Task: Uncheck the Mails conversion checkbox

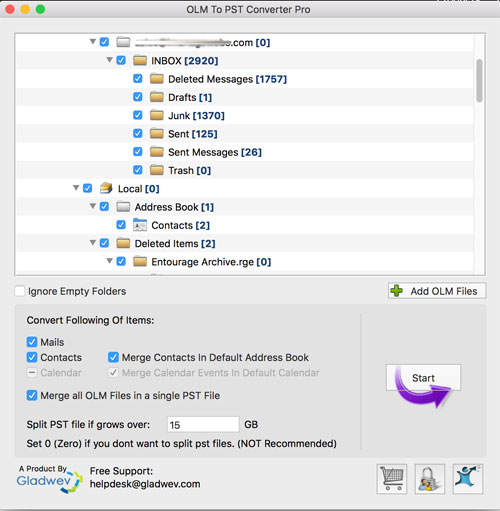Action: (32, 342)
